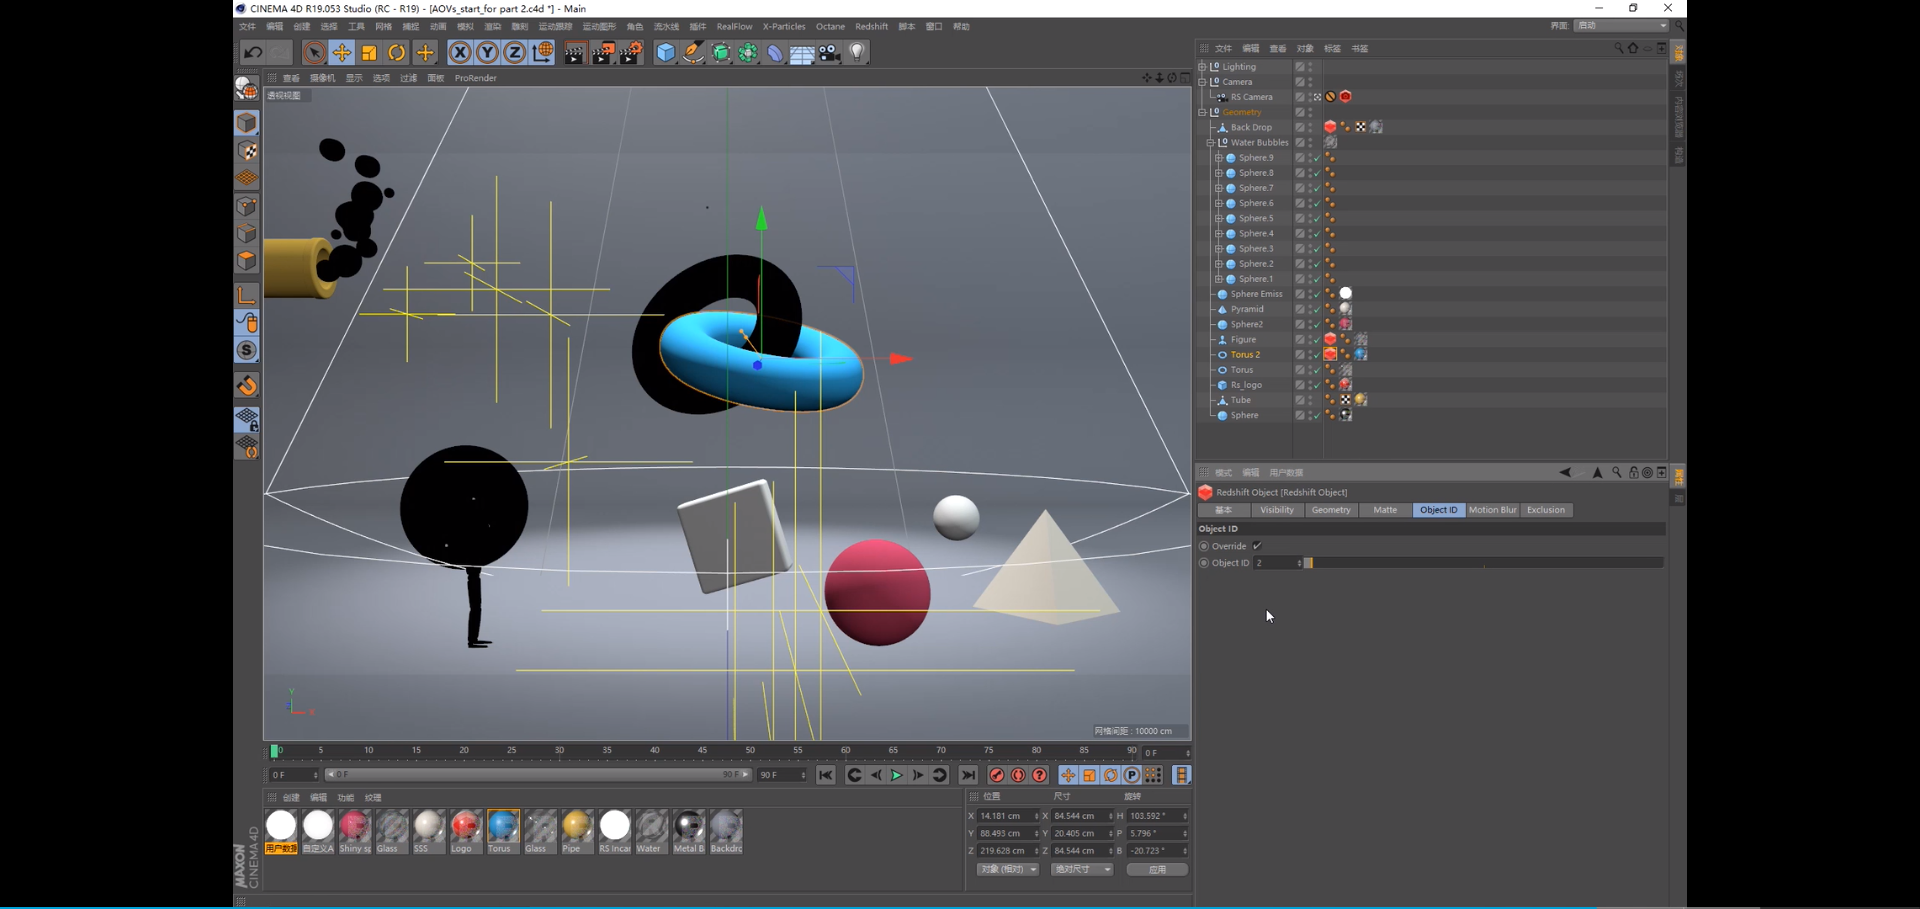Switch to the Visibility tab in attributes
This screenshot has height=909, width=1920.
pos(1277,510)
